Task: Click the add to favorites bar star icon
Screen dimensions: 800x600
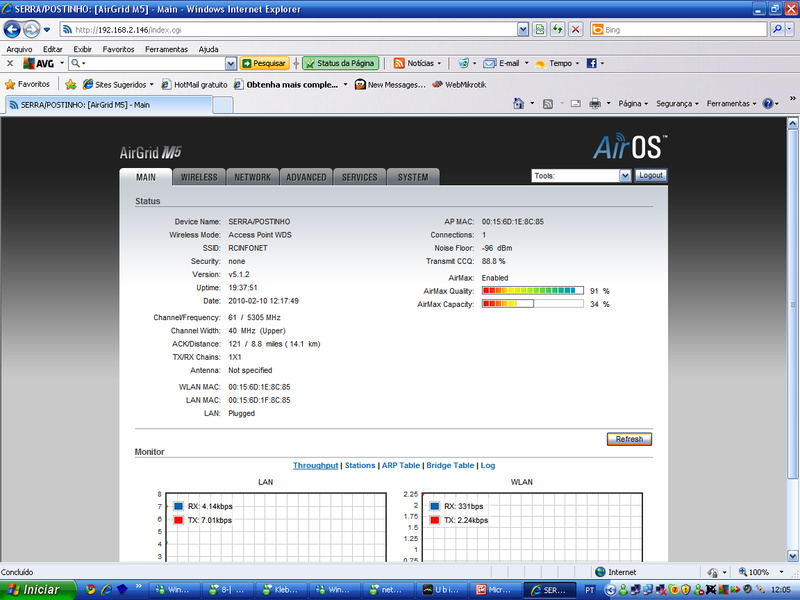Action: (x=70, y=84)
